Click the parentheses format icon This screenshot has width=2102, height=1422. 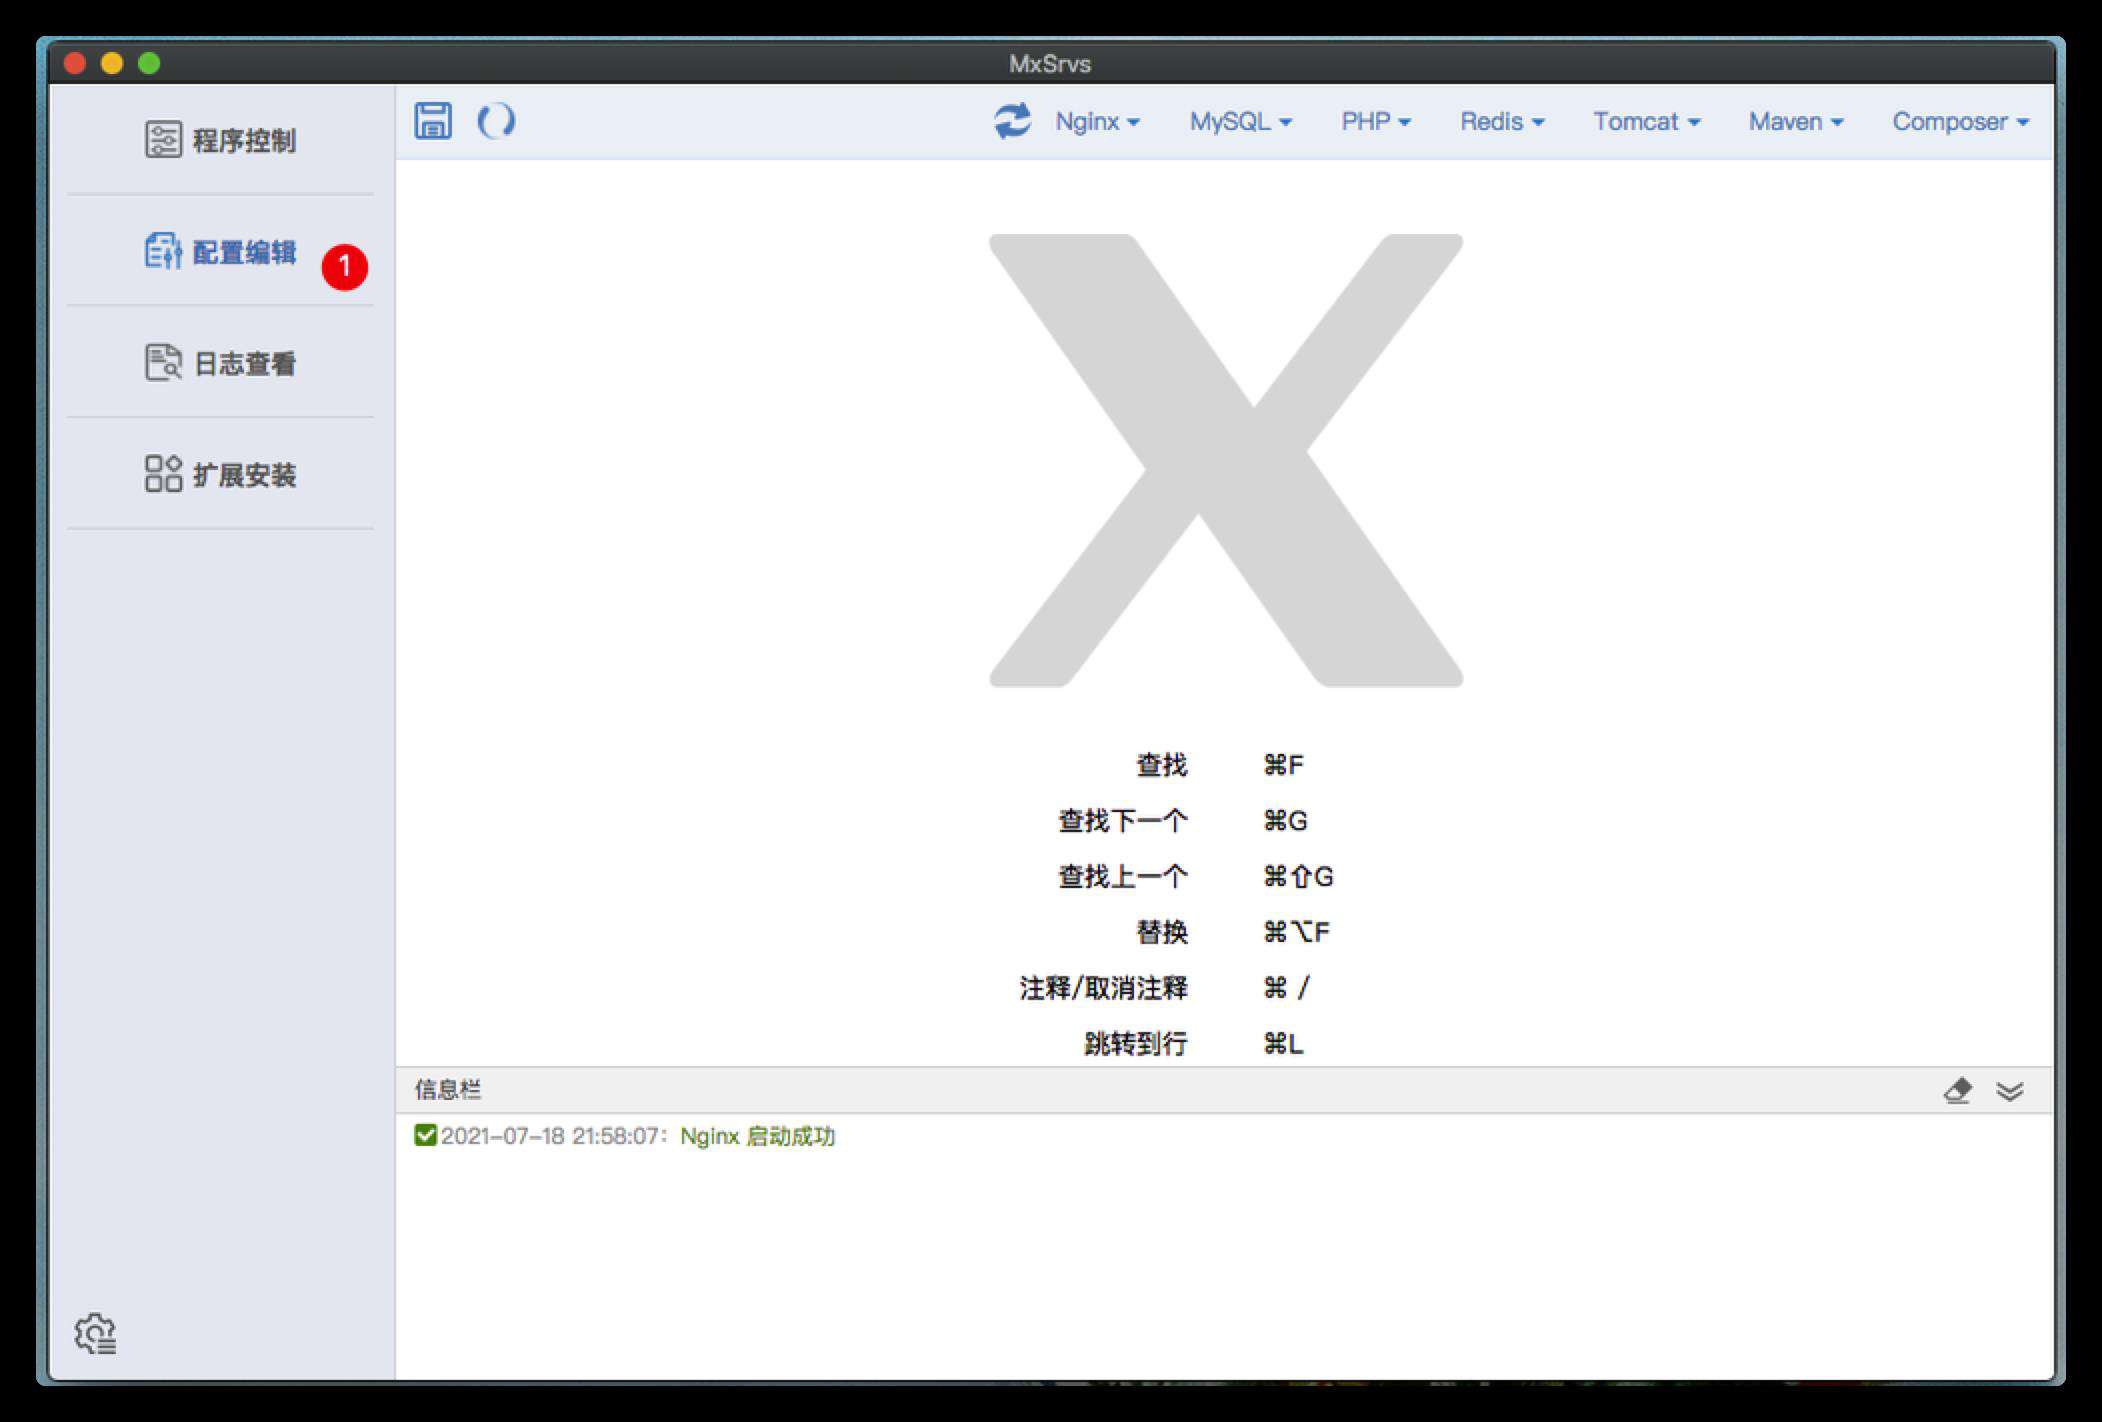(496, 121)
